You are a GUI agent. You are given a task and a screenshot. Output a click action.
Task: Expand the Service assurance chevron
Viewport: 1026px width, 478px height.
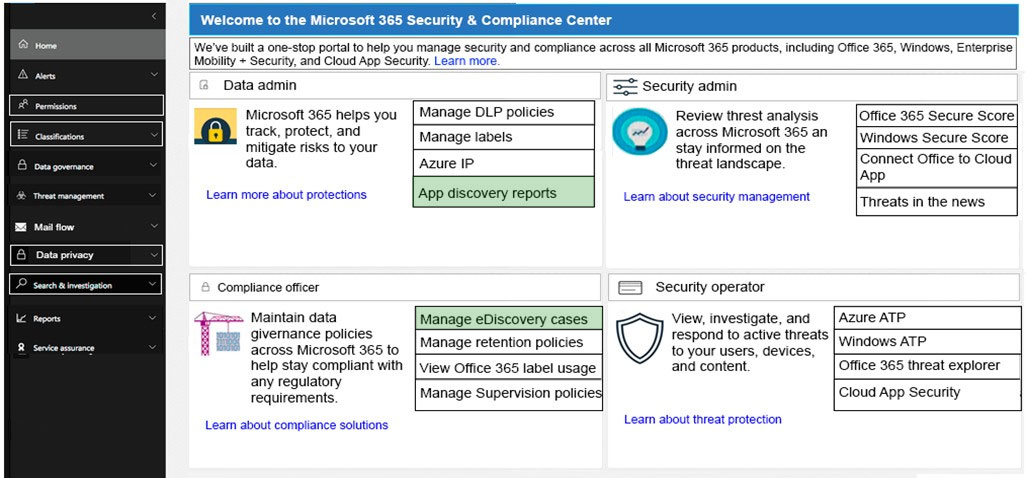click(x=152, y=348)
